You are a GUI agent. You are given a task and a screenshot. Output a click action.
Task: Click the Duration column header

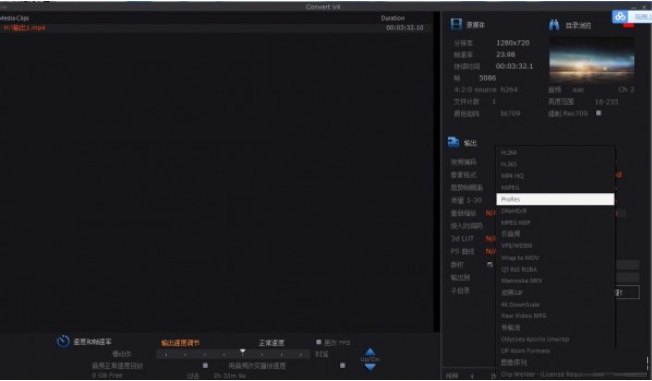pos(393,18)
